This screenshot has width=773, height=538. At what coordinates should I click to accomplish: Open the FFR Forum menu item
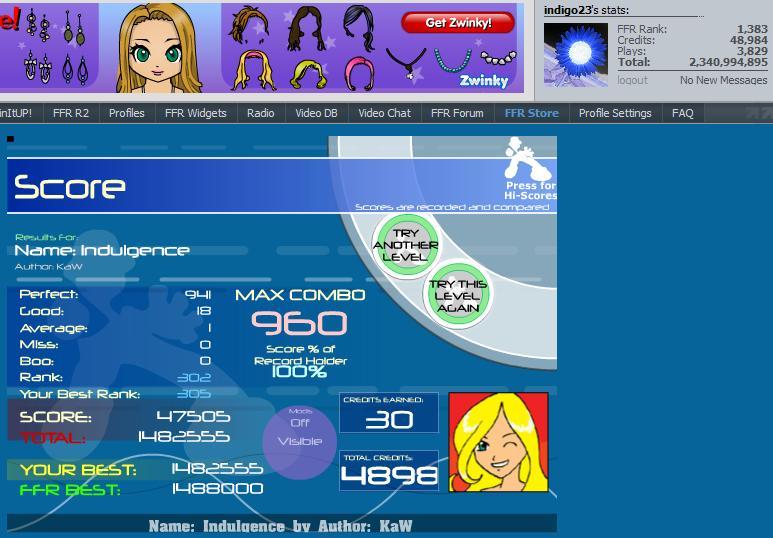[x=457, y=113]
